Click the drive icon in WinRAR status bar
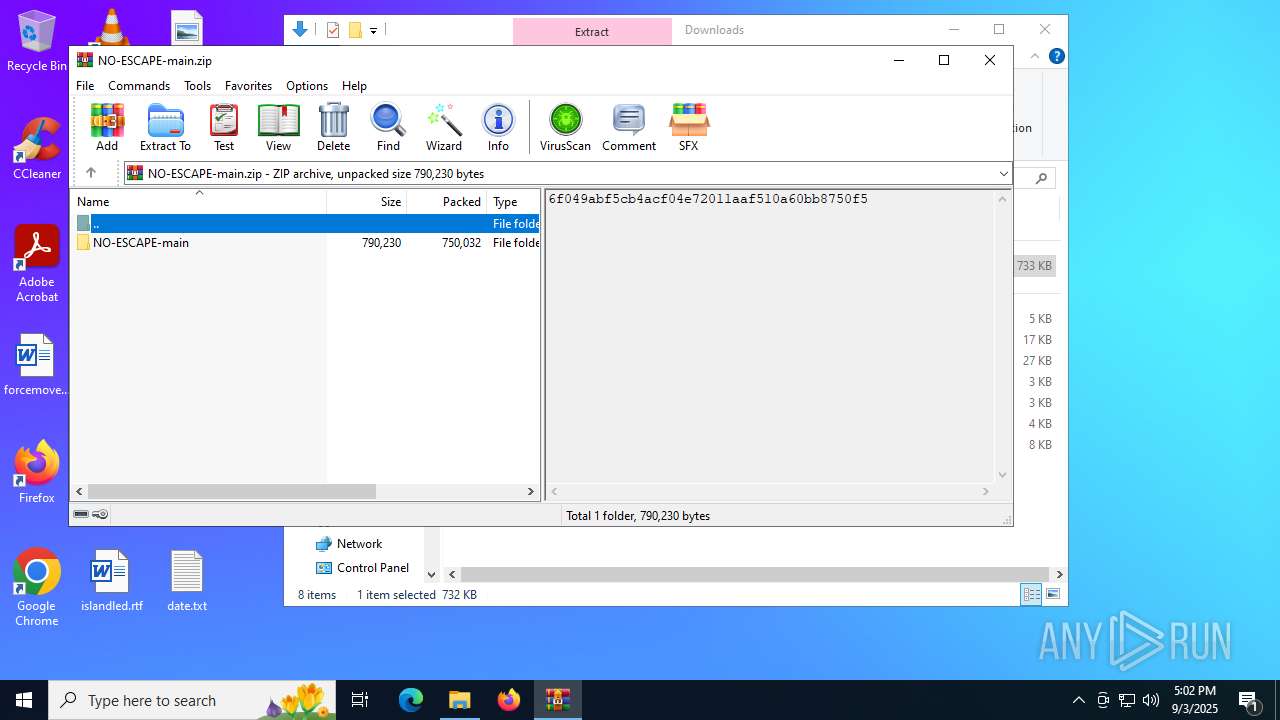1280x720 pixels. [81, 514]
